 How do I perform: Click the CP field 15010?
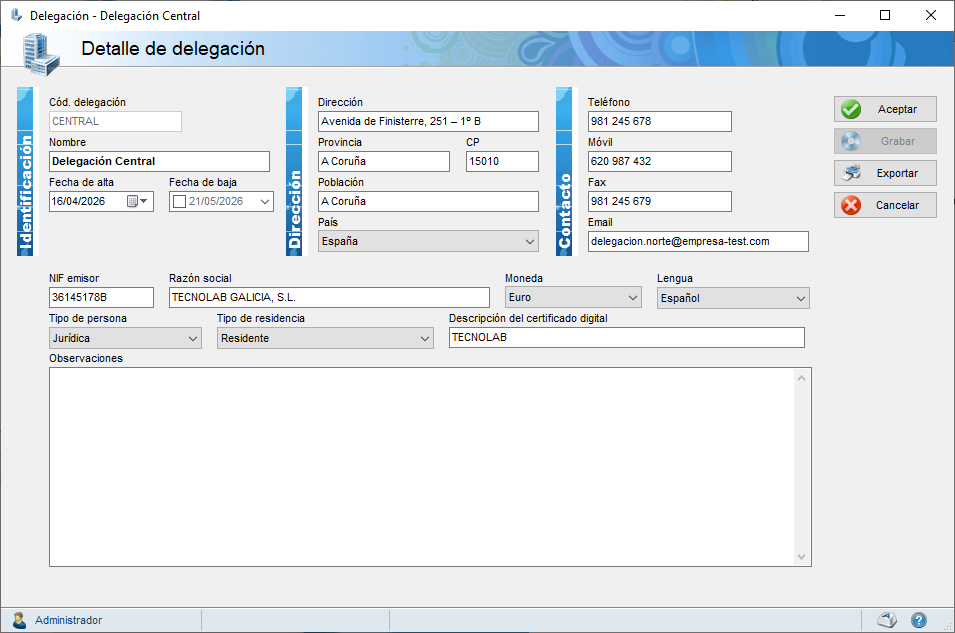502,161
